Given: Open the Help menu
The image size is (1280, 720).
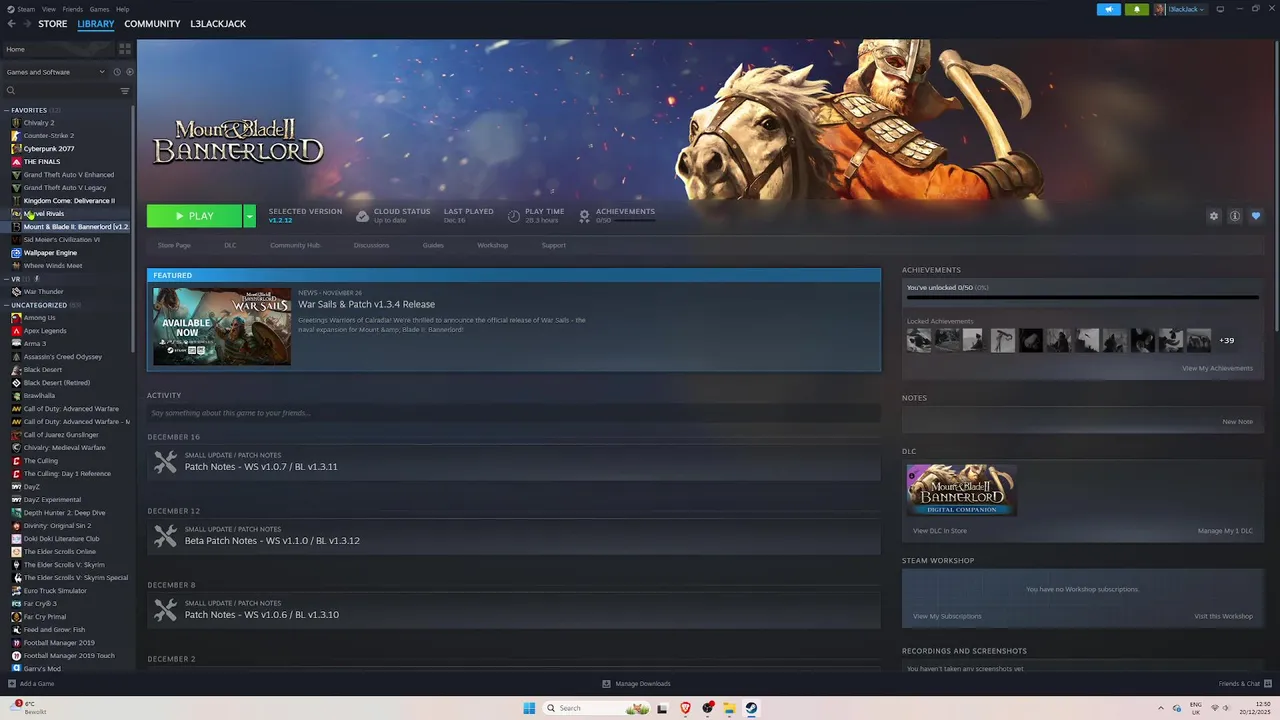Looking at the screenshot, I should 122,9.
